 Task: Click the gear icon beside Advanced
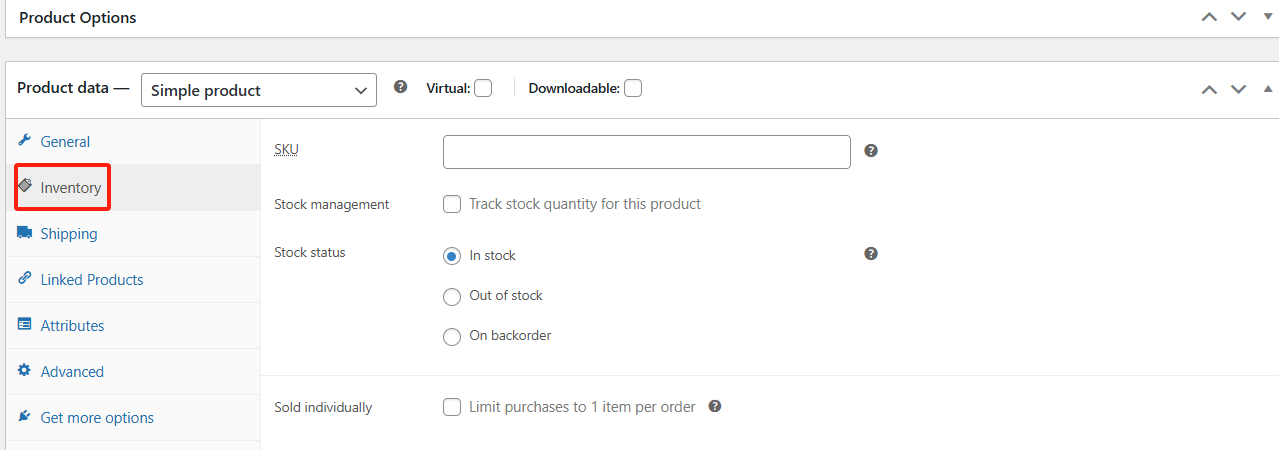pos(24,371)
